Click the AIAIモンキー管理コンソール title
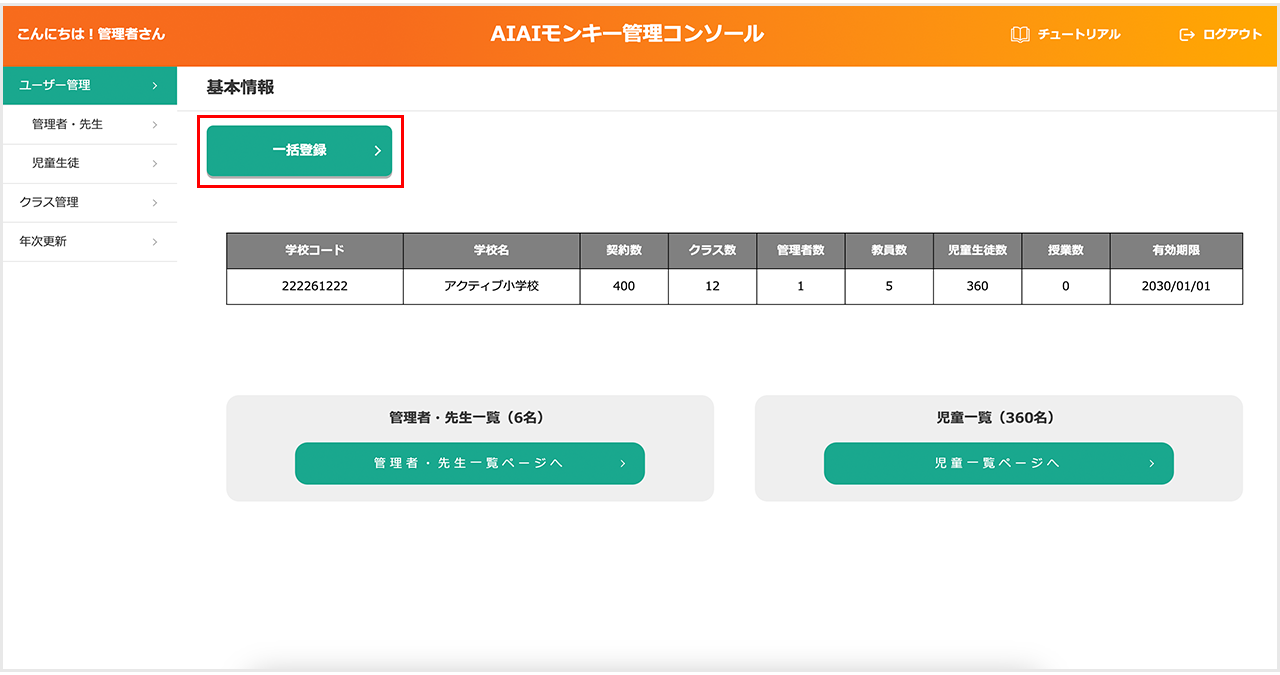Image resolution: width=1280 pixels, height=675 pixels. [x=627, y=33]
